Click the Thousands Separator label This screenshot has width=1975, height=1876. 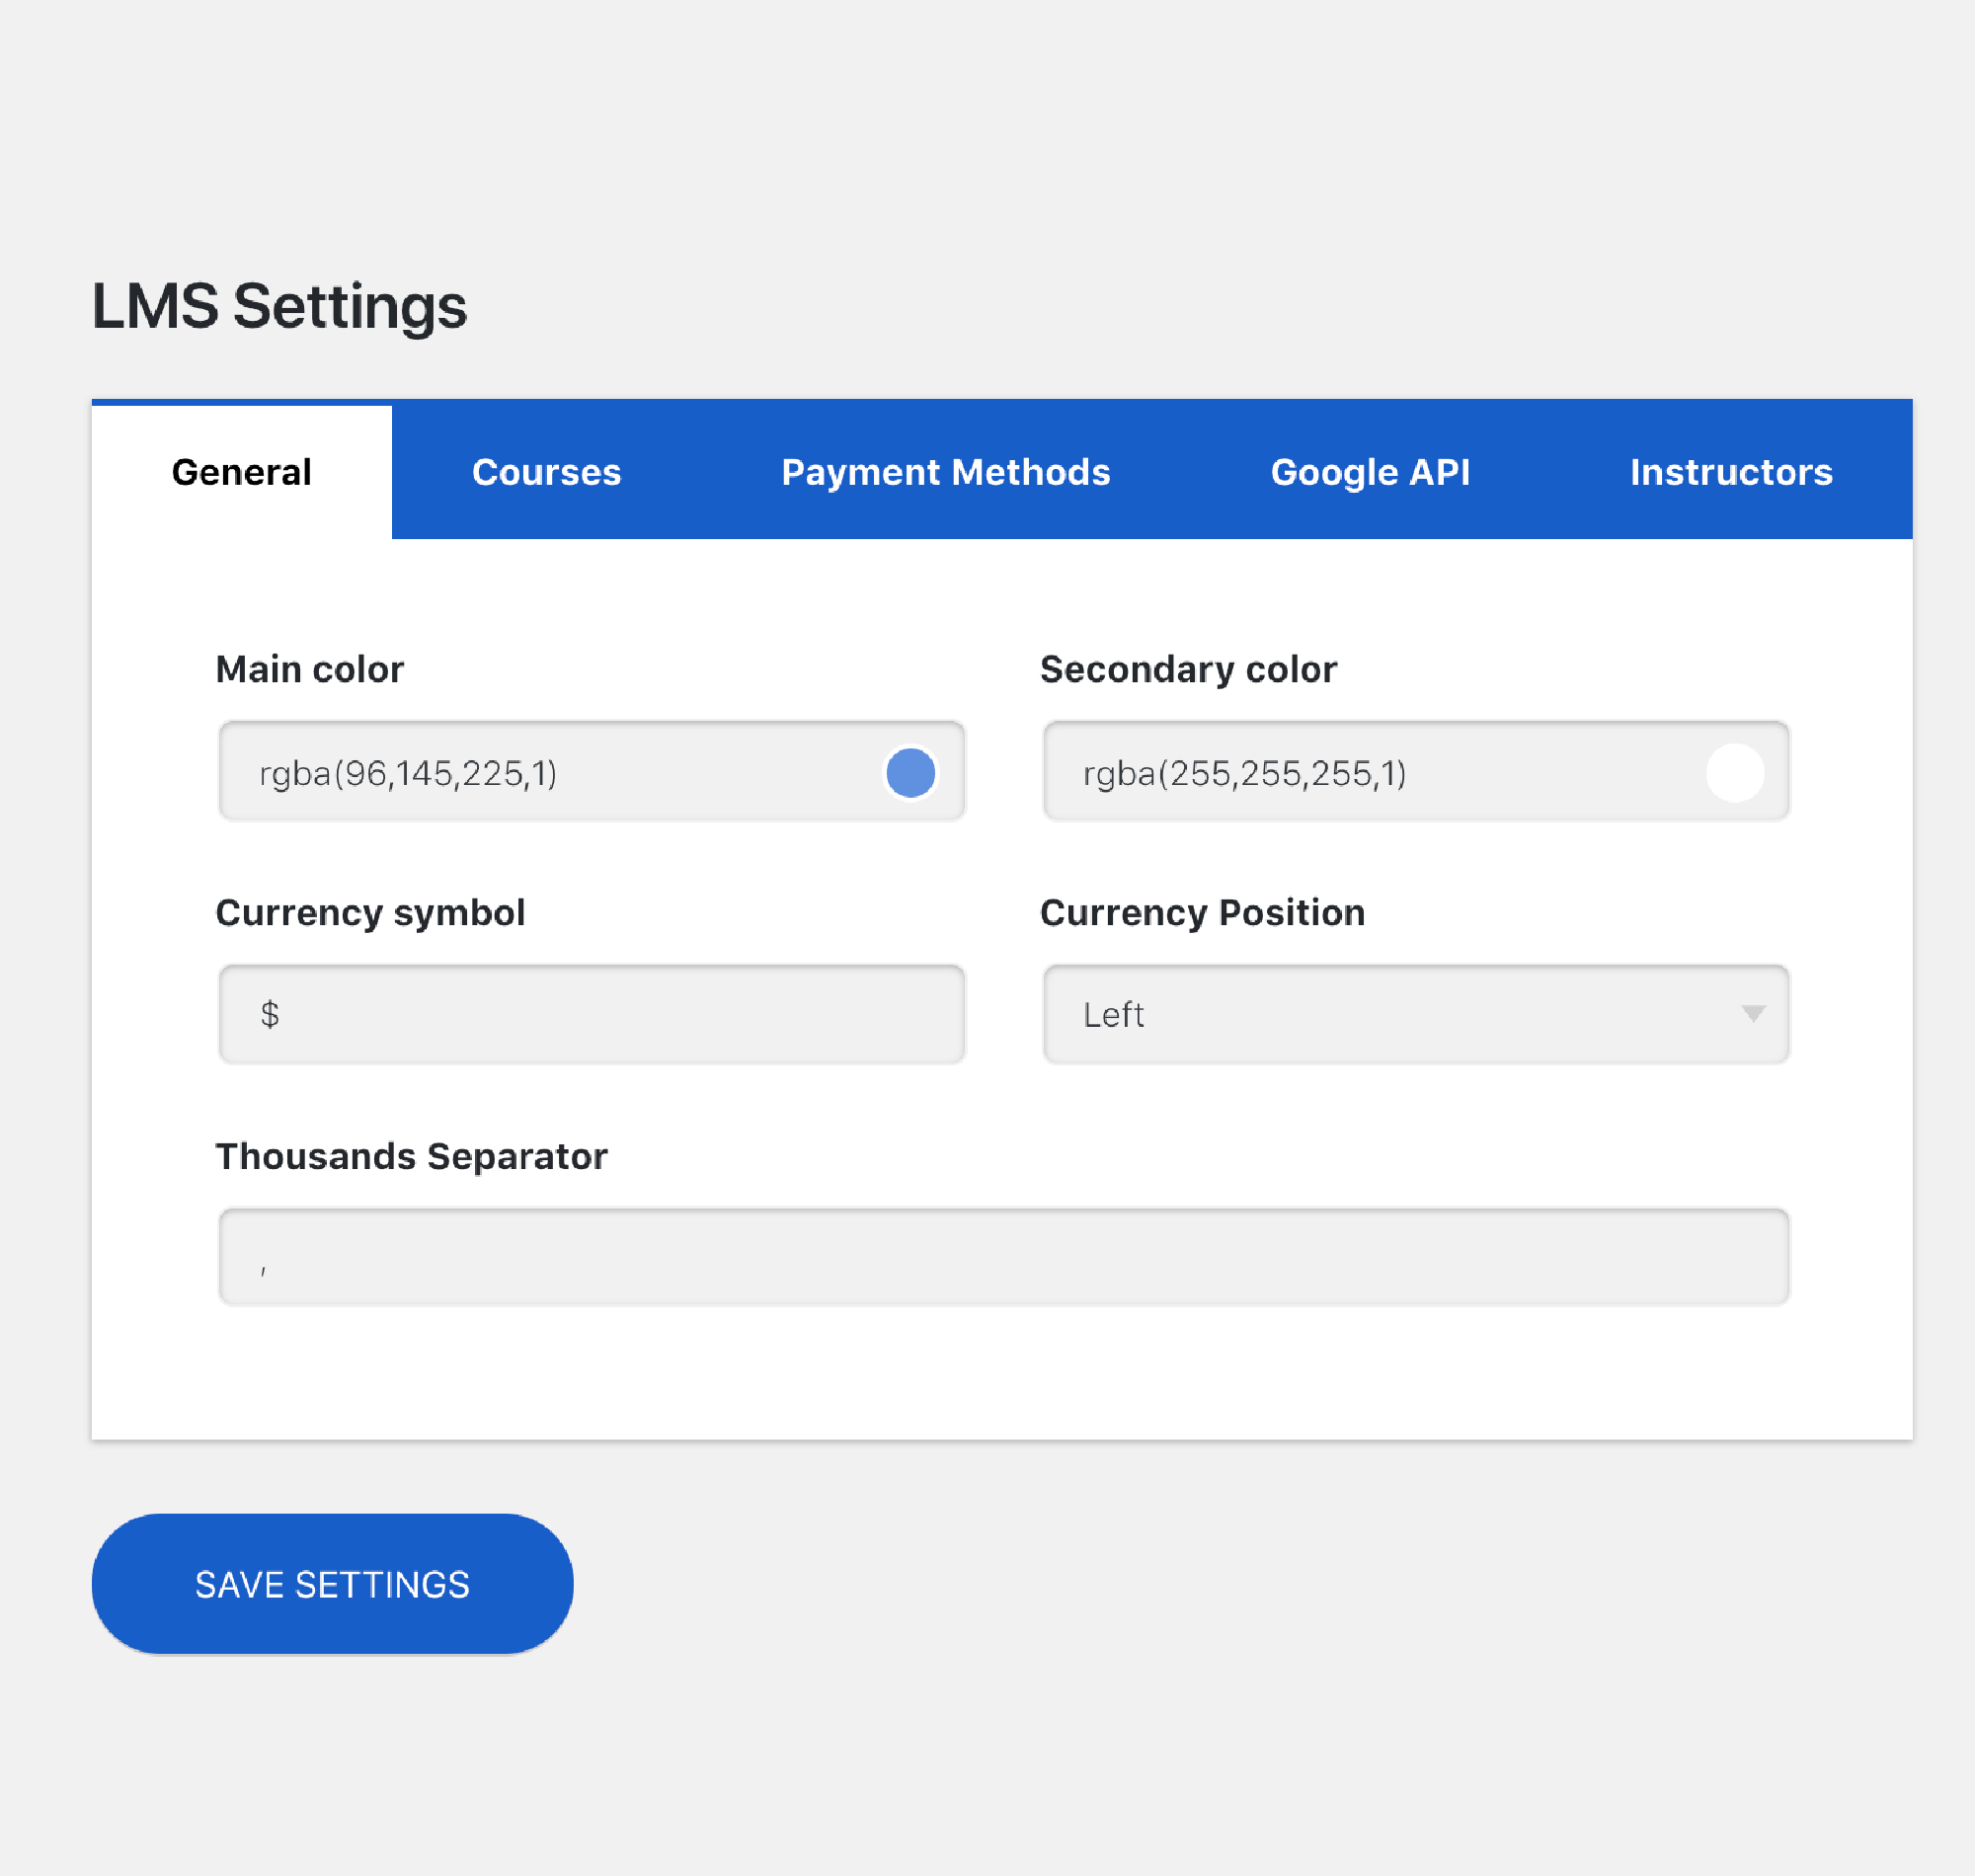[x=411, y=1156]
